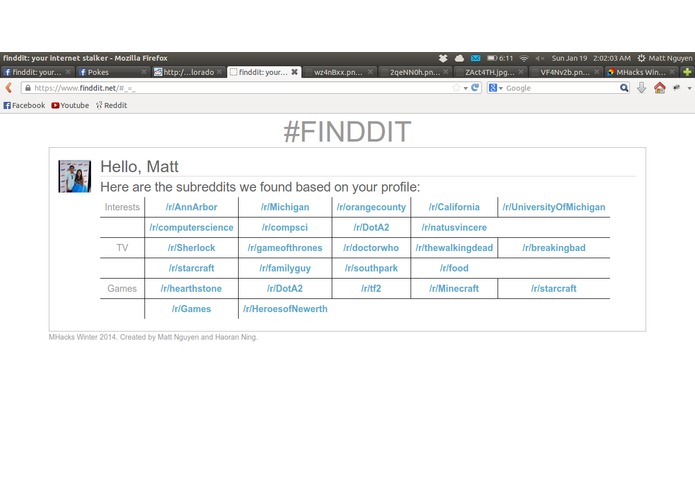Open a new tab with the plus icon
Screen dimensions: 695x494
(x=687, y=72)
